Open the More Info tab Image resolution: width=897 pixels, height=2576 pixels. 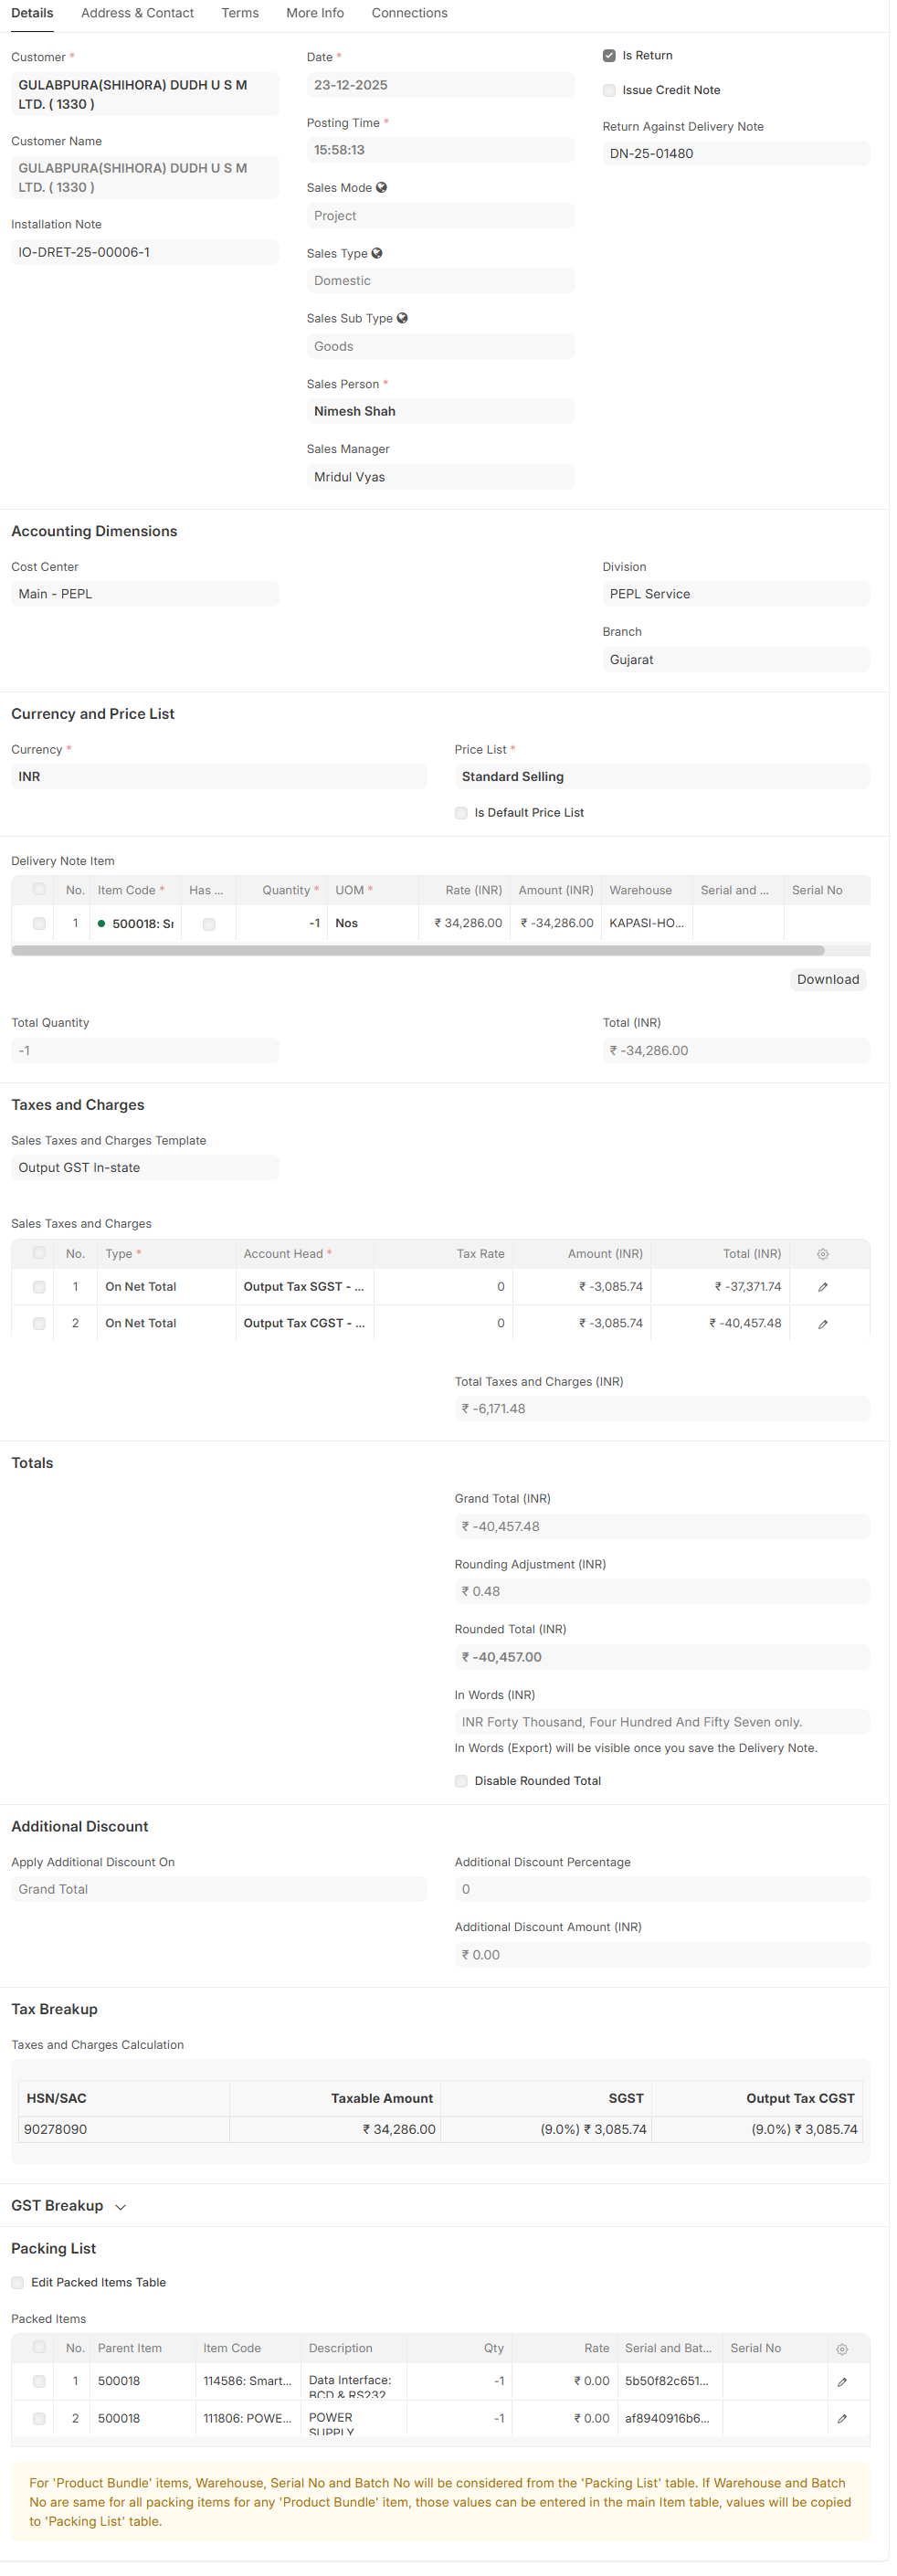pyautogui.click(x=314, y=13)
